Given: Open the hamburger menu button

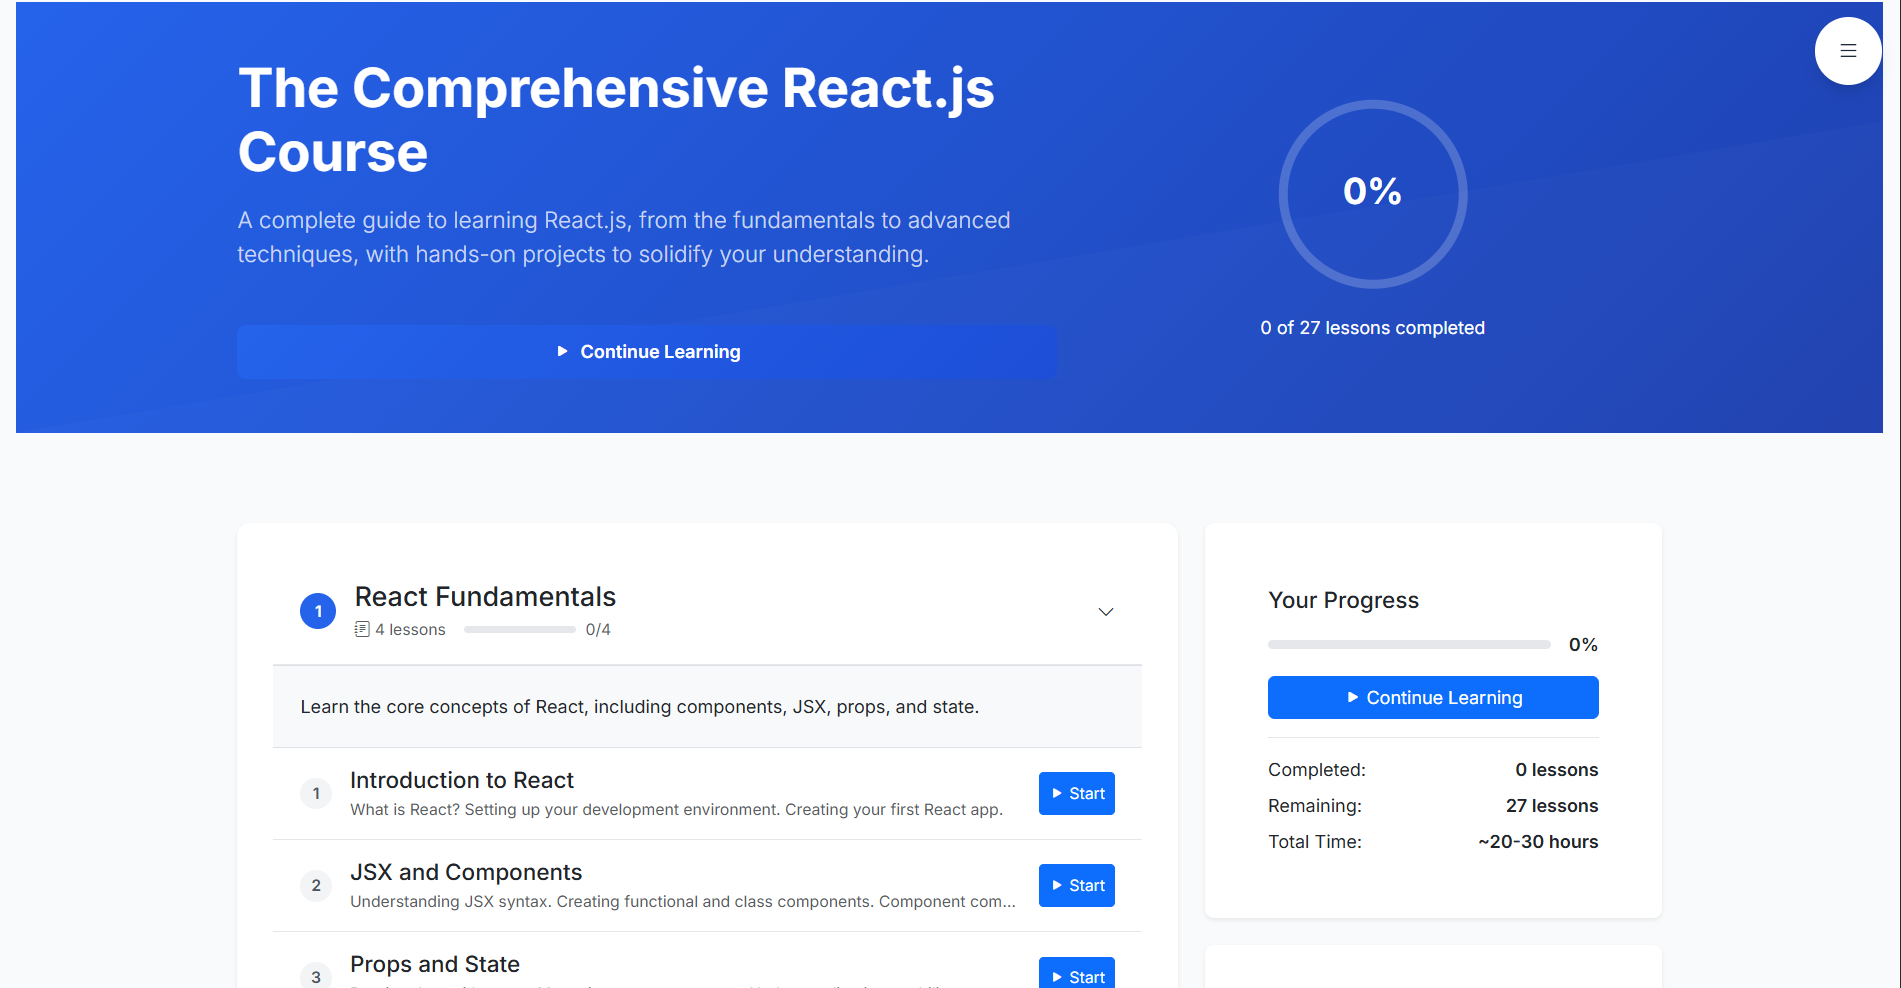Looking at the screenshot, I should pyautogui.click(x=1848, y=51).
